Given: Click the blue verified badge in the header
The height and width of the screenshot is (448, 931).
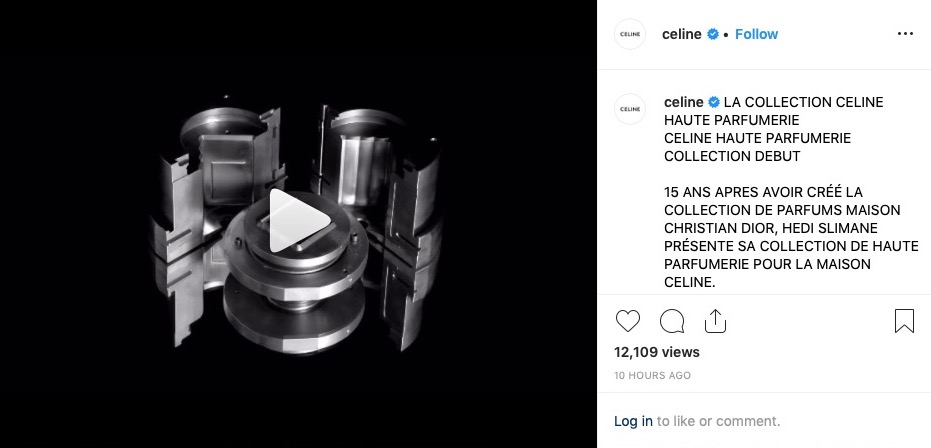Looking at the screenshot, I should click(712, 34).
